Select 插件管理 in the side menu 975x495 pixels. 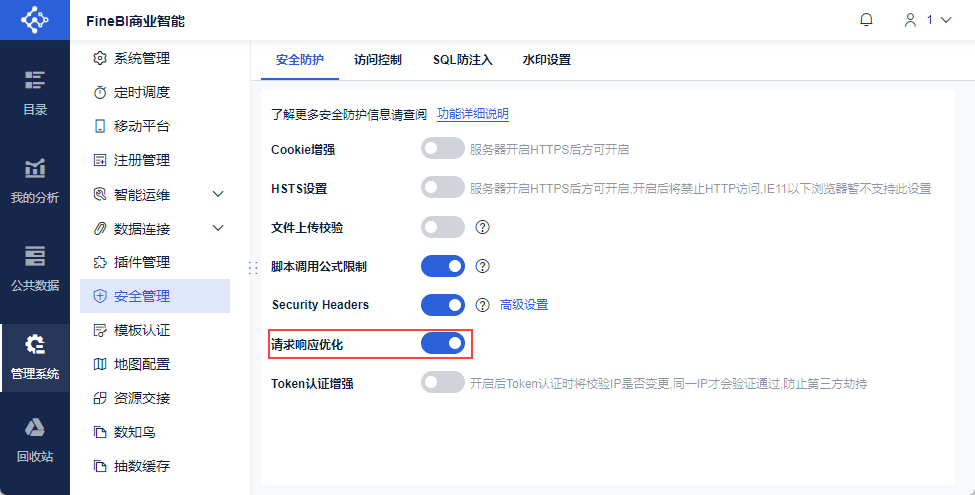point(142,262)
